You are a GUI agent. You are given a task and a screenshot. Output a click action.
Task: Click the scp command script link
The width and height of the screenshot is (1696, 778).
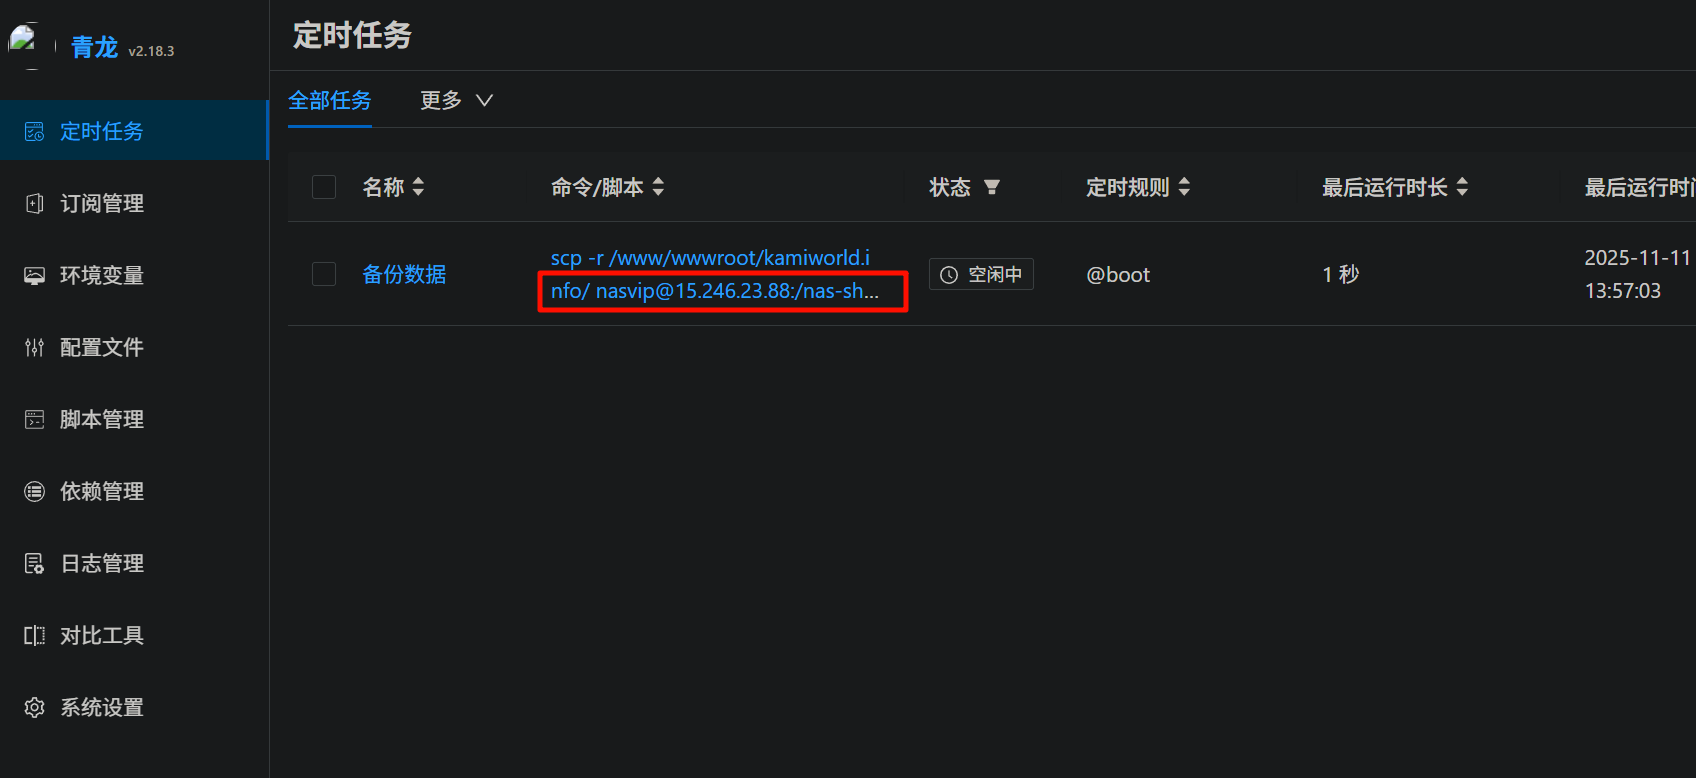click(x=715, y=274)
